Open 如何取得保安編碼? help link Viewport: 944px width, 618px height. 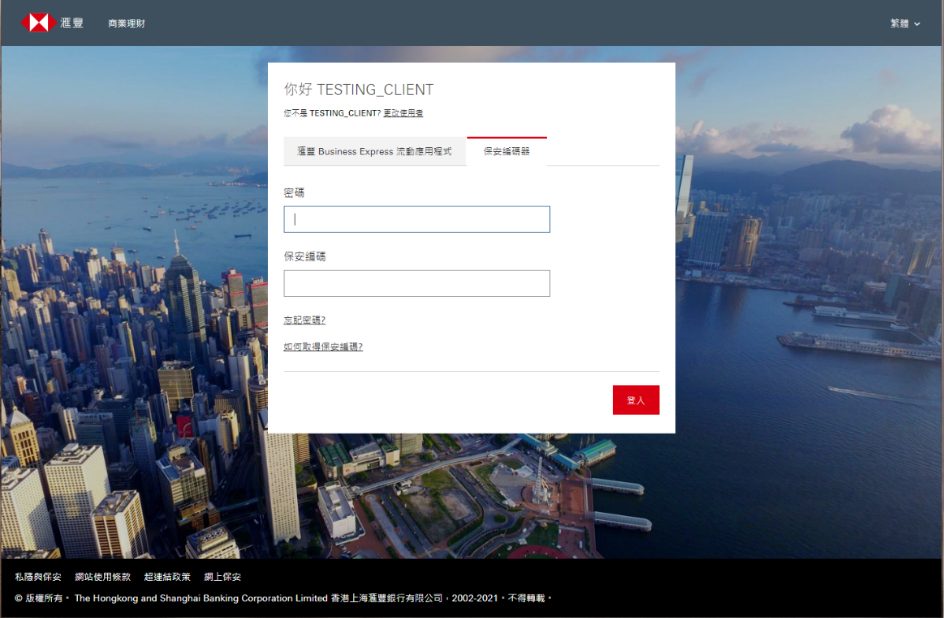pos(323,347)
